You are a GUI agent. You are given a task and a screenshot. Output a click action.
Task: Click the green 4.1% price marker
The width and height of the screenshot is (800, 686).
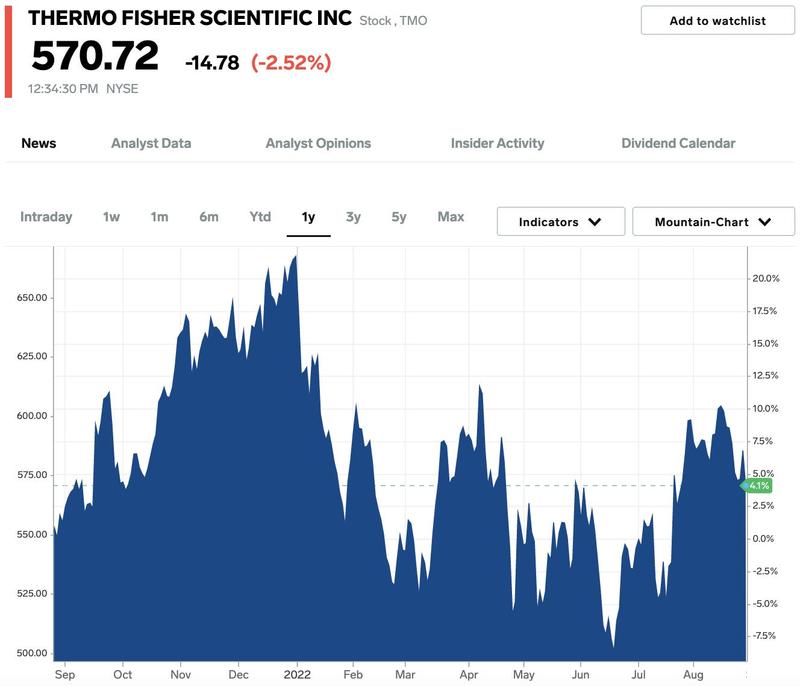pyautogui.click(x=757, y=486)
